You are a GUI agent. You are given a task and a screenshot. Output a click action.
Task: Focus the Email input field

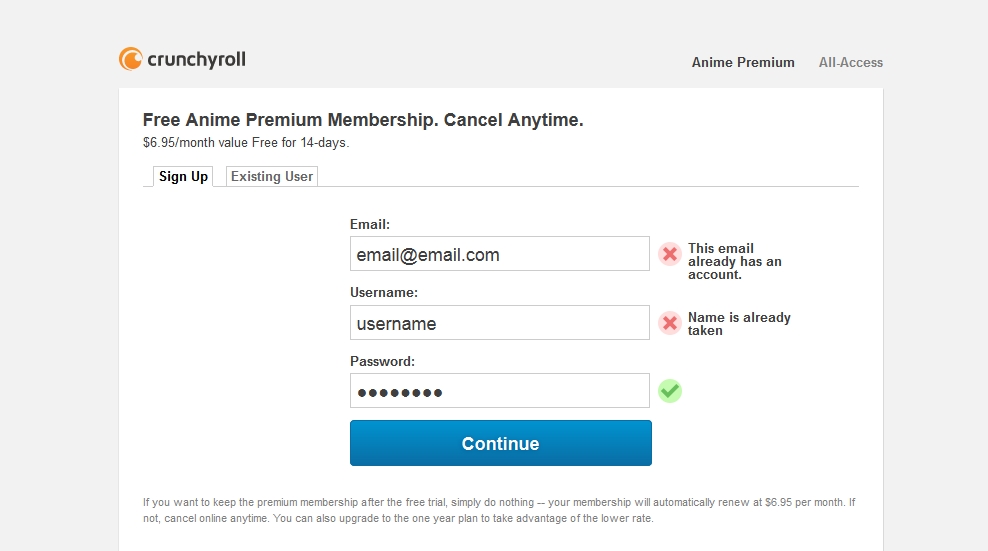click(x=500, y=254)
